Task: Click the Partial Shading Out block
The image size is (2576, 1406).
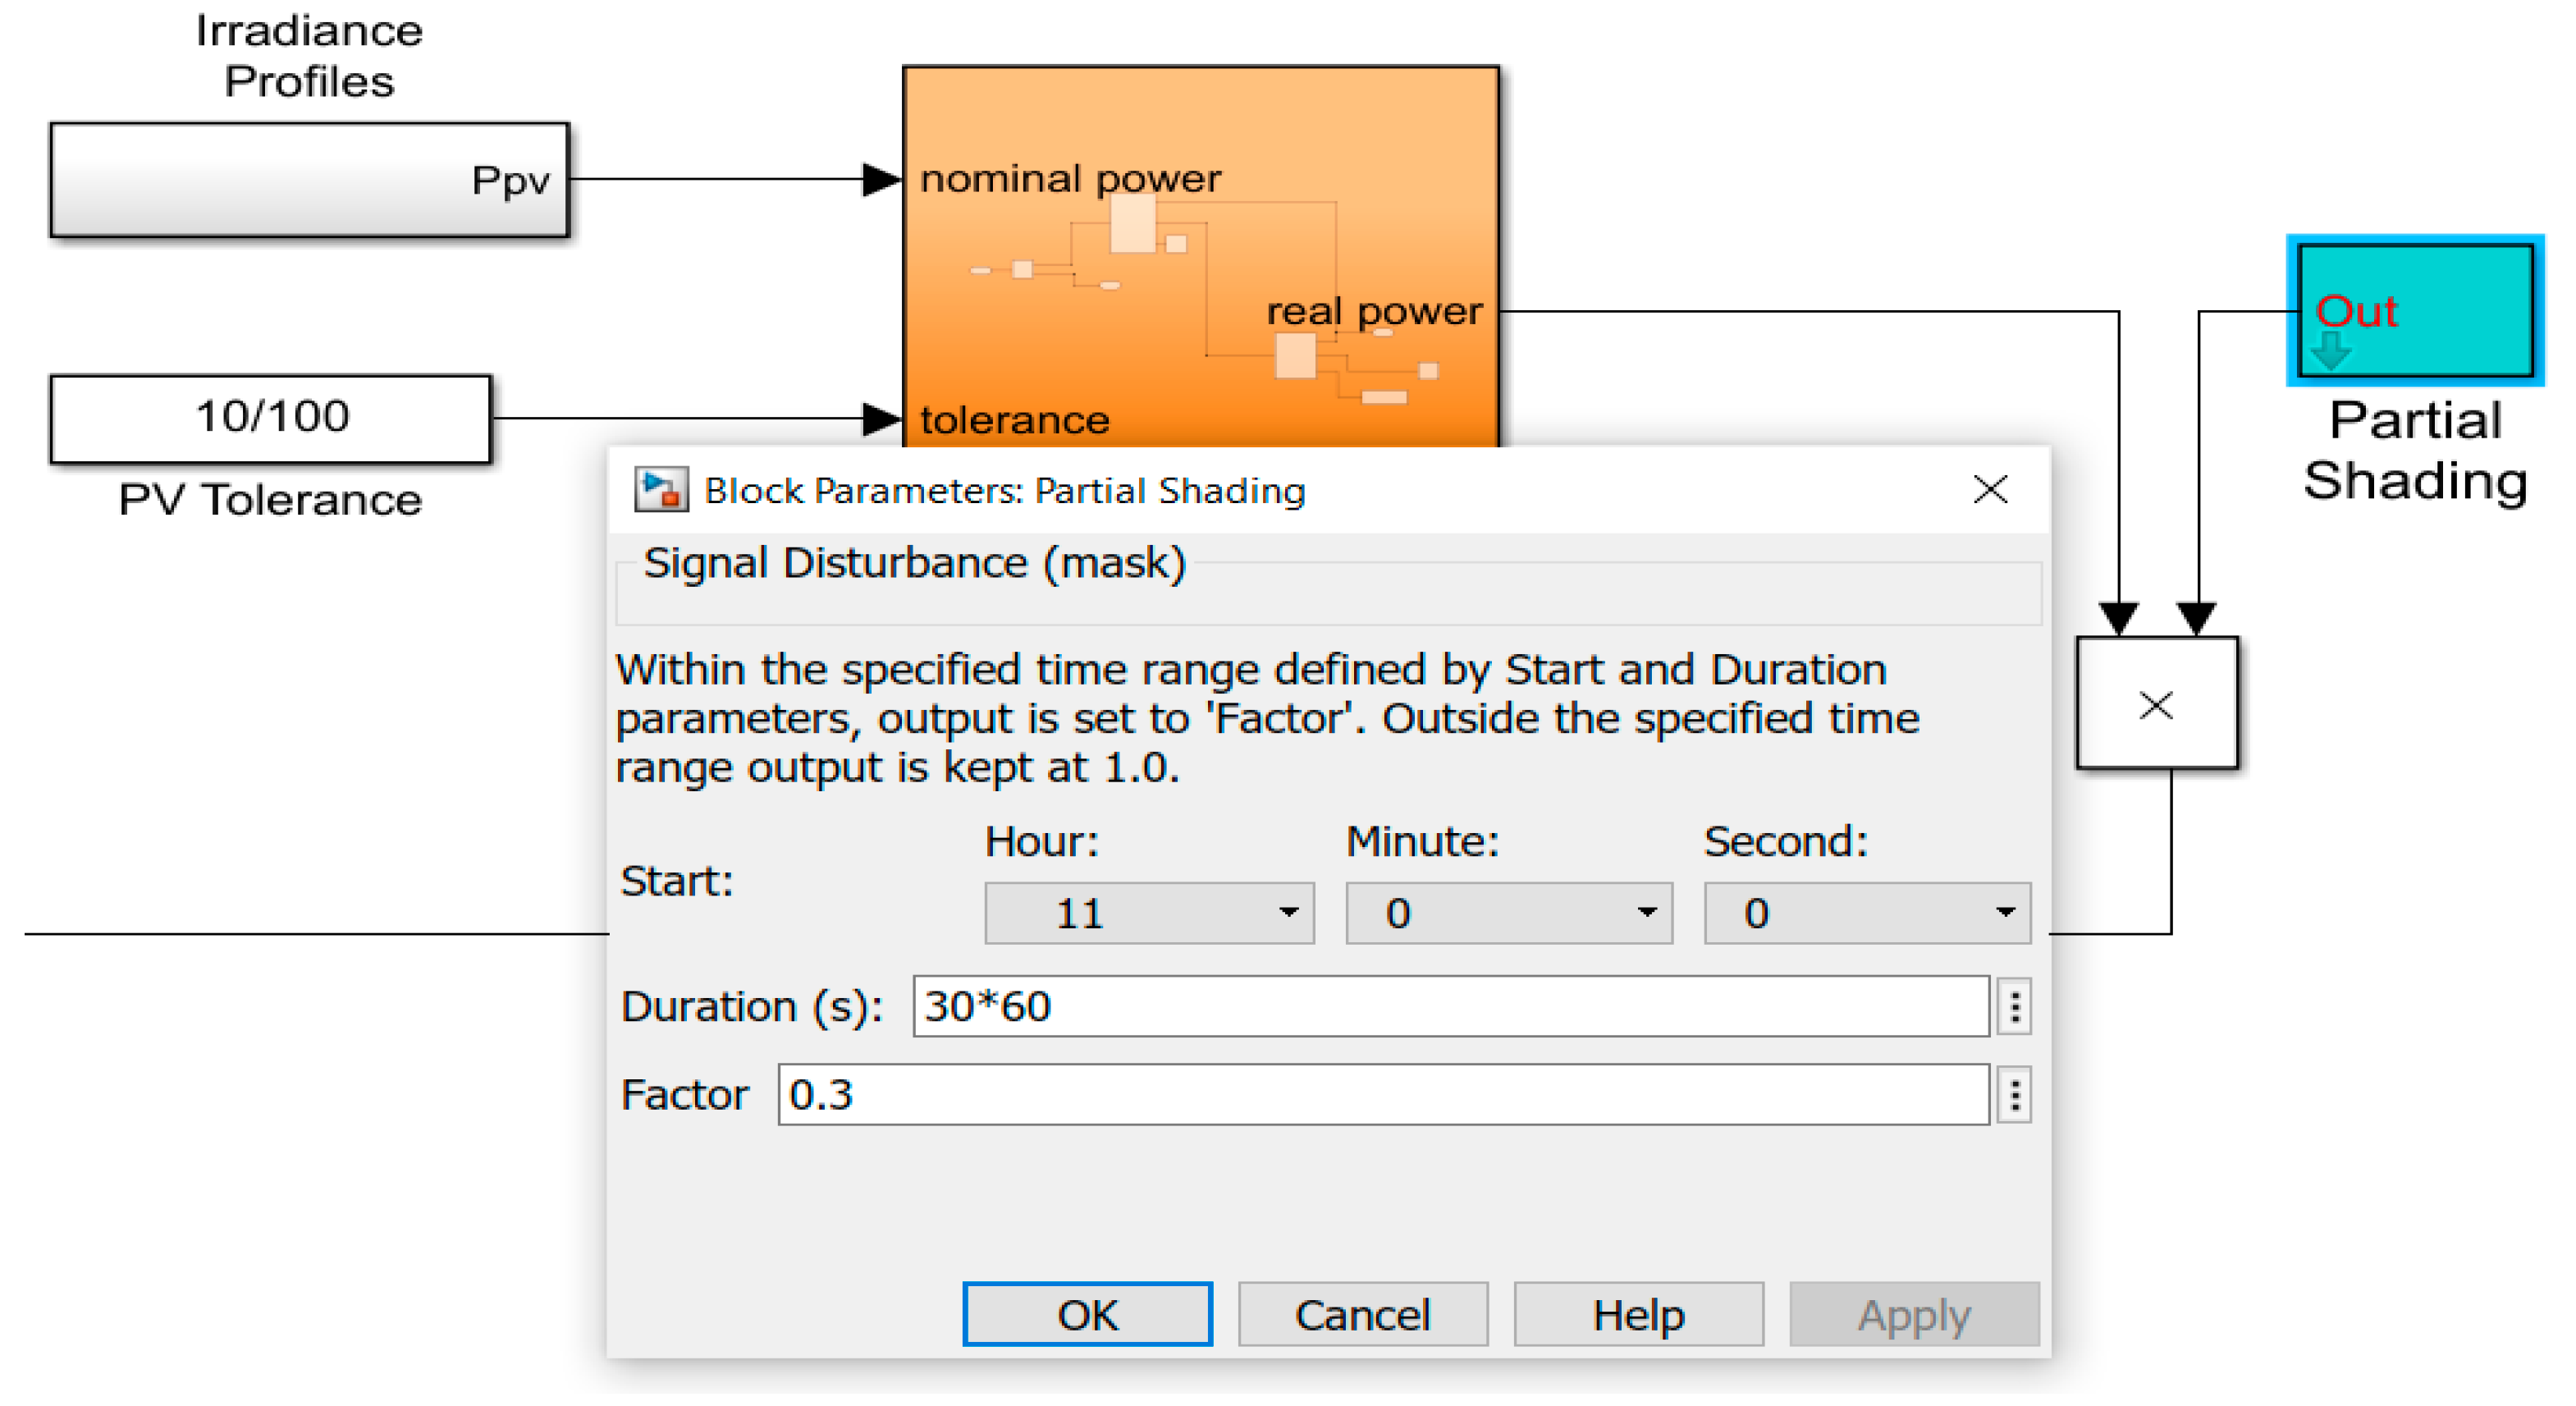Action: click(2414, 310)
